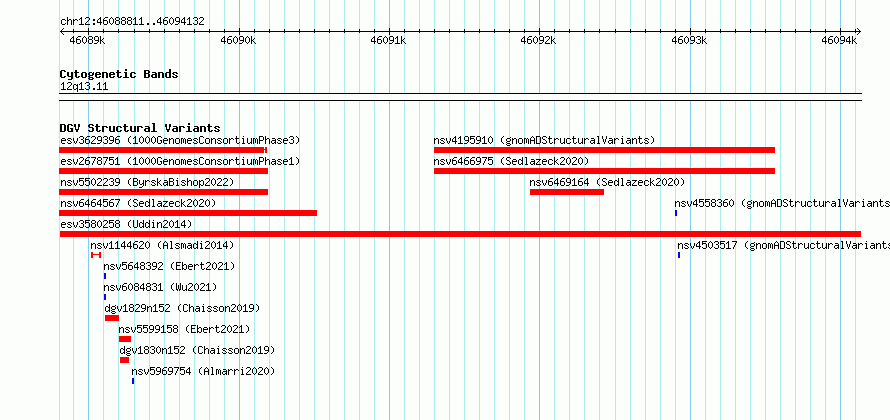Click the DGV Structural Variants track title
Screen dimensions: 890x420
coord(140,128)
